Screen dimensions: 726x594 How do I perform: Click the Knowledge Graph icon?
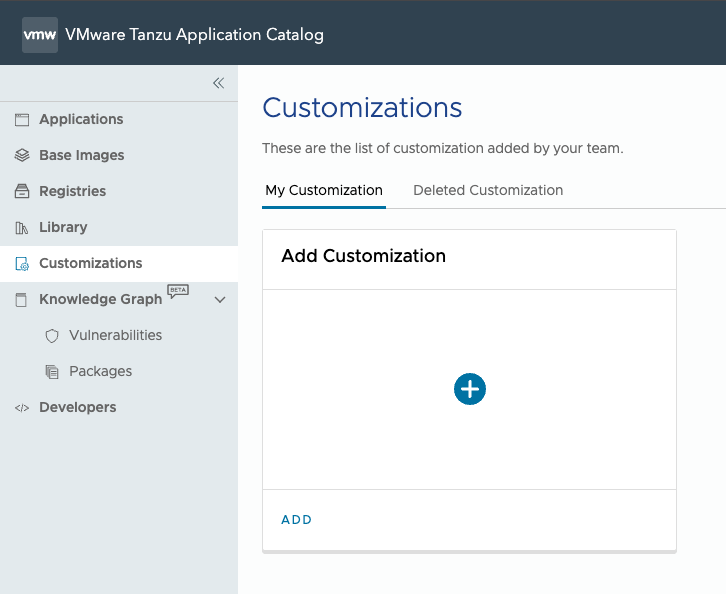click(21, 300)
